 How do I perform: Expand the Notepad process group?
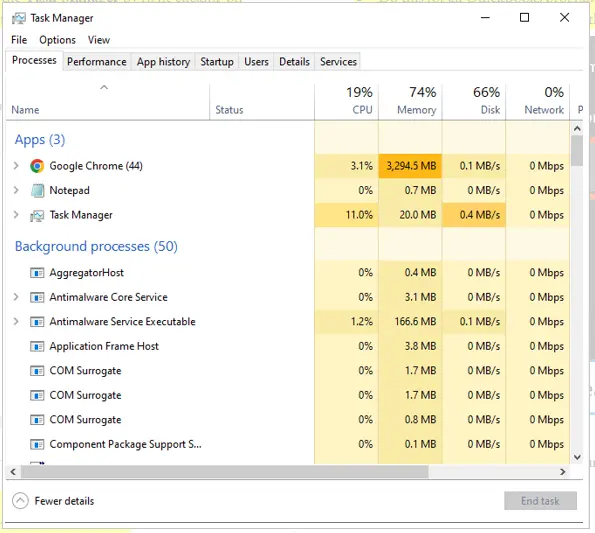(x=16, y=190)
